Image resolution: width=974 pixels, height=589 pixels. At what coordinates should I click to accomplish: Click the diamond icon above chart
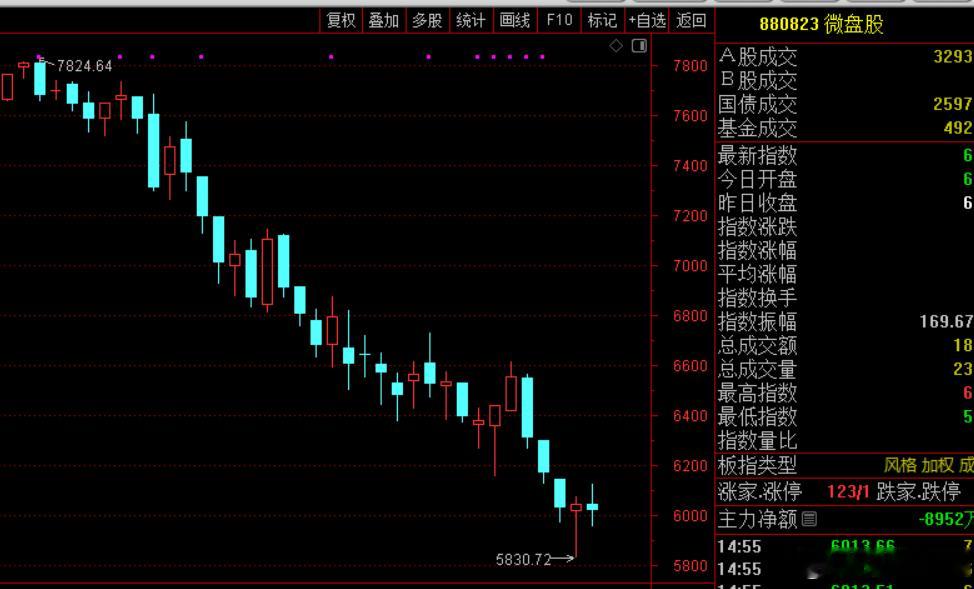tap(616, 45)
